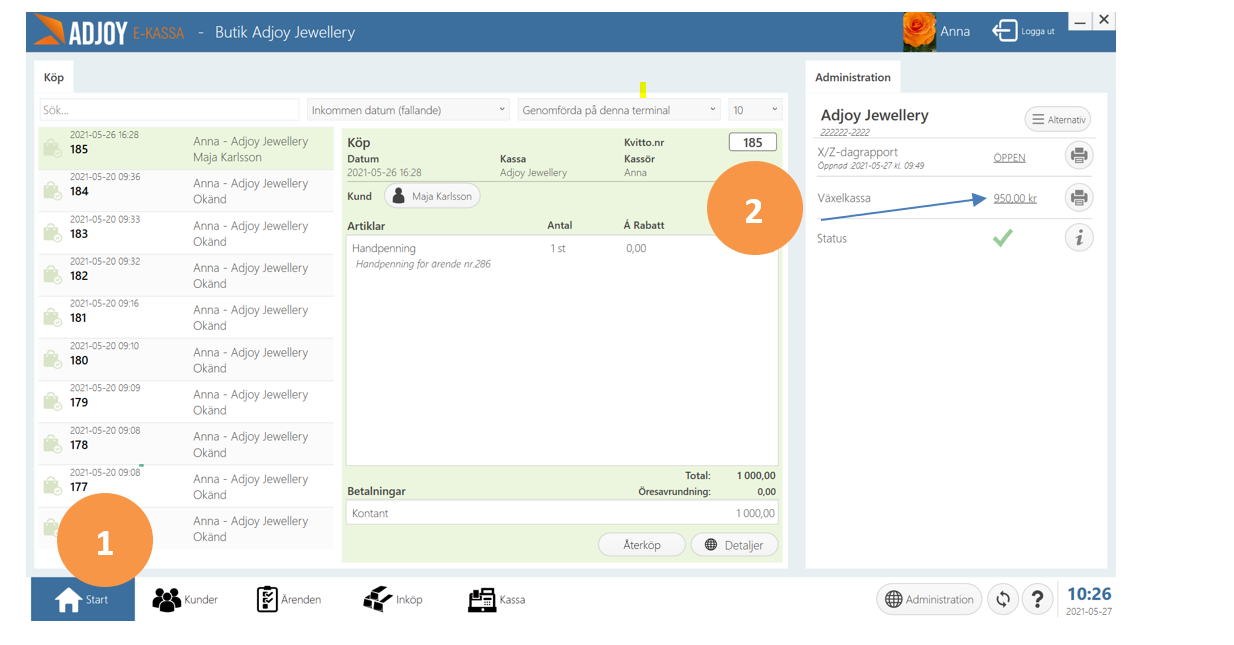Click the Logga ut icon
The height and width of the screenshot is (645, 1234).
pyautogui.click(x=1004, y=31)
